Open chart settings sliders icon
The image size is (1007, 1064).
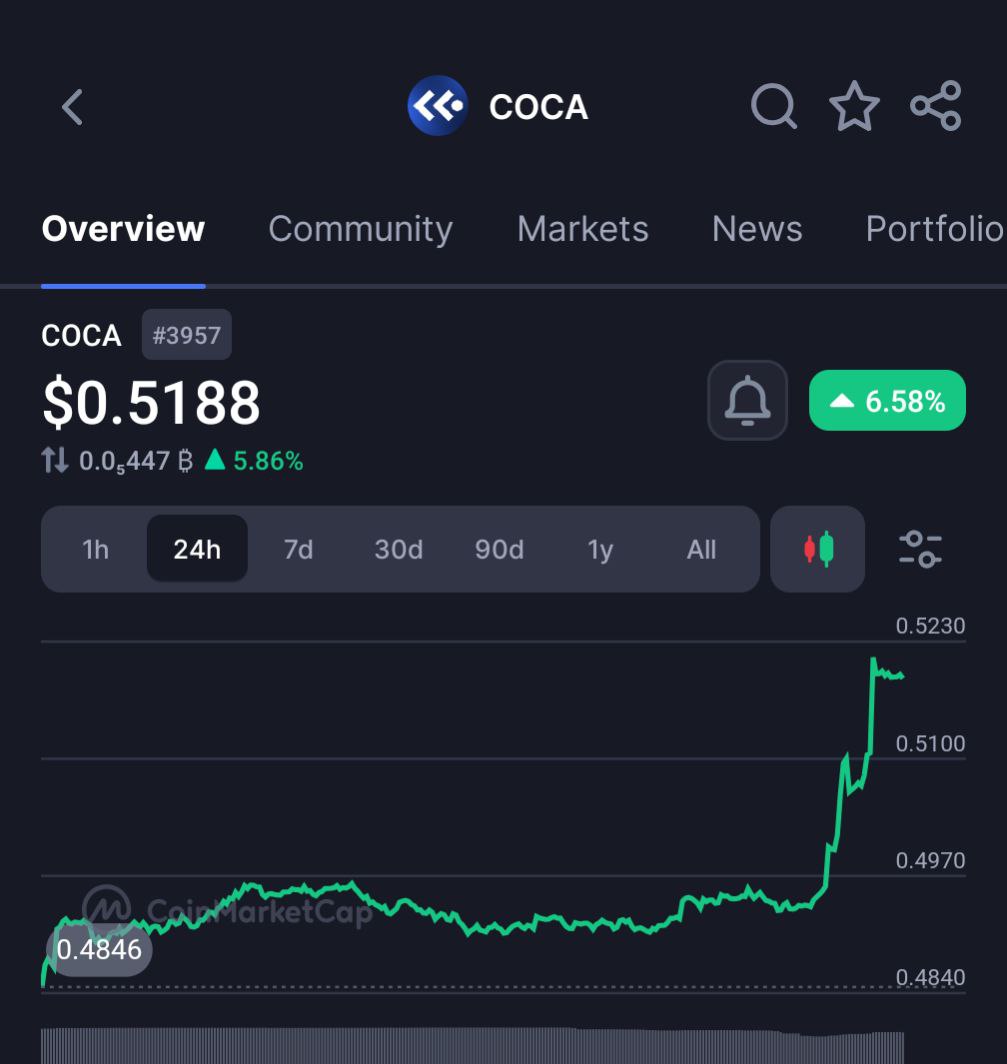[920, 549]
